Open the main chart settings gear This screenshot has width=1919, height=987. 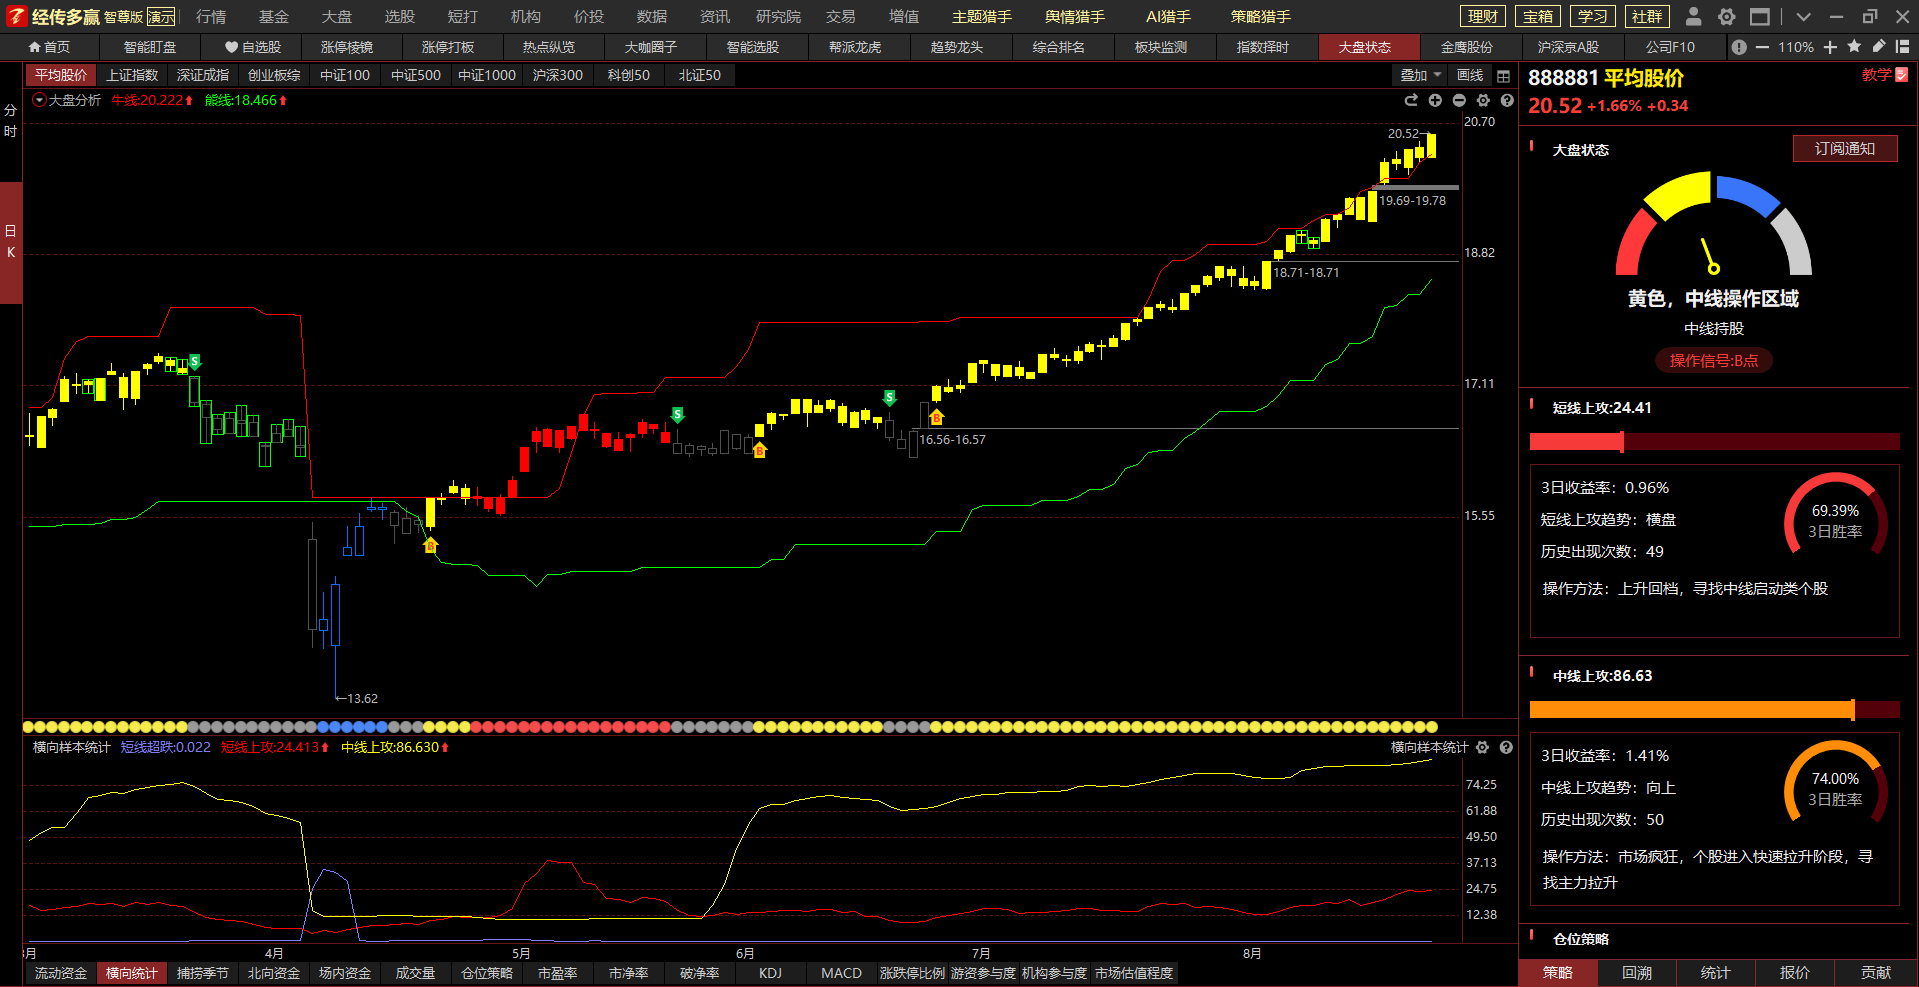[1483, 100]
